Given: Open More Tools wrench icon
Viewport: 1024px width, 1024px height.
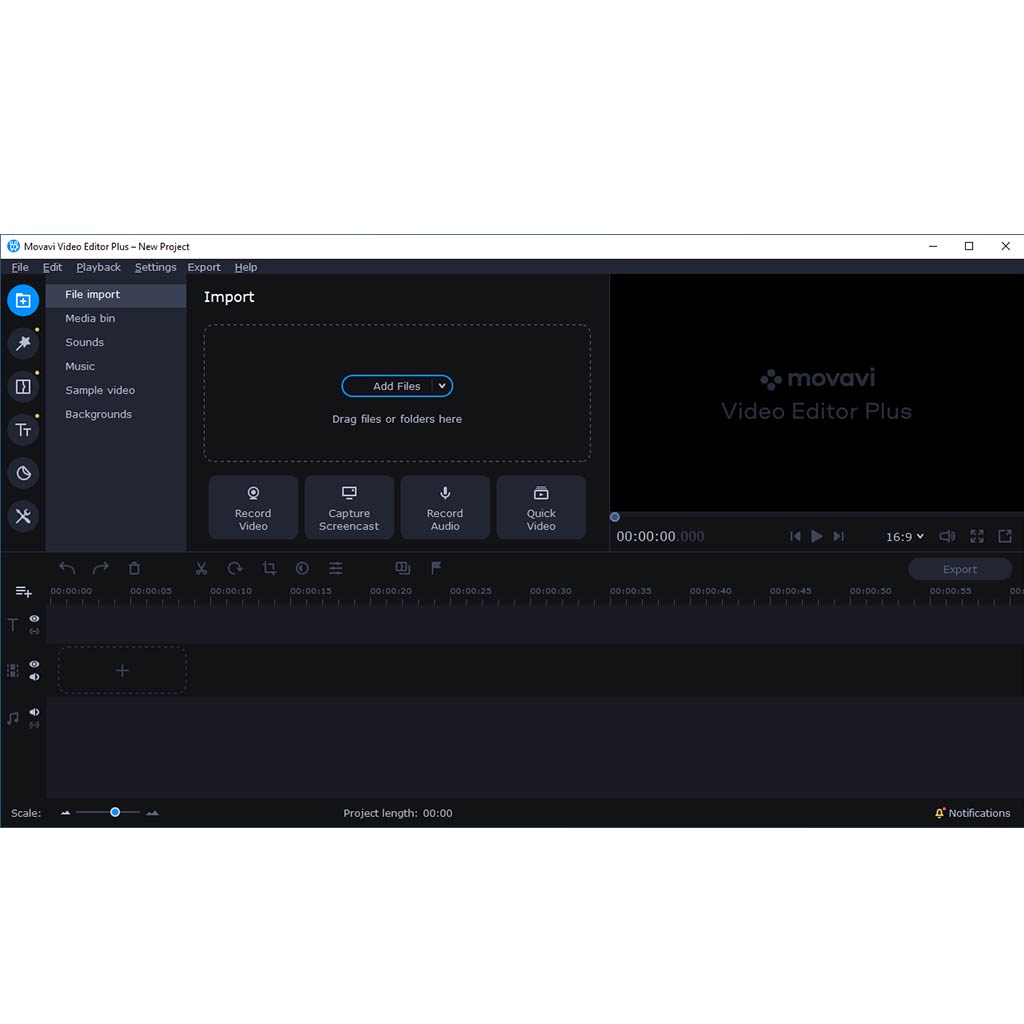Looking at the screenshot, I should pyautogui.click(x=23, y=516).
